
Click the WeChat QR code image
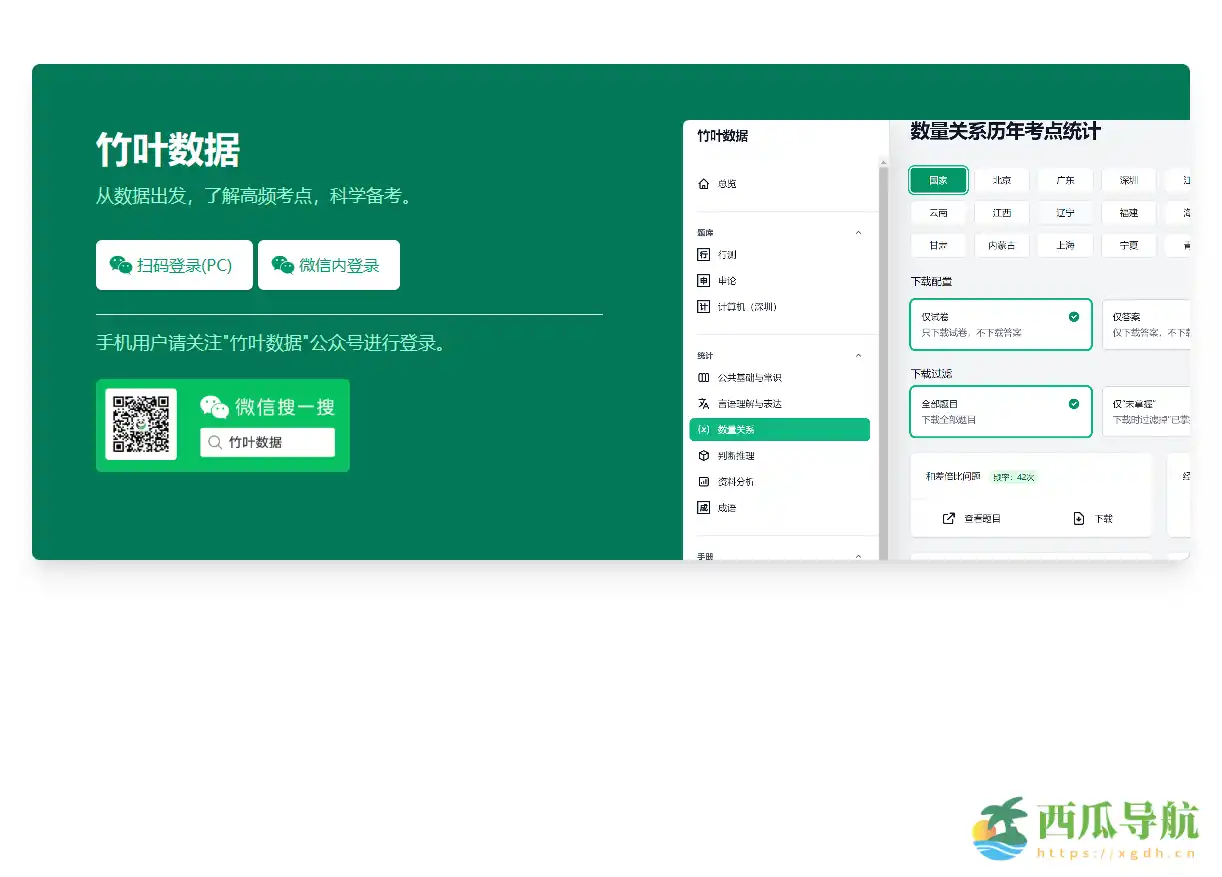click(141, 422)
